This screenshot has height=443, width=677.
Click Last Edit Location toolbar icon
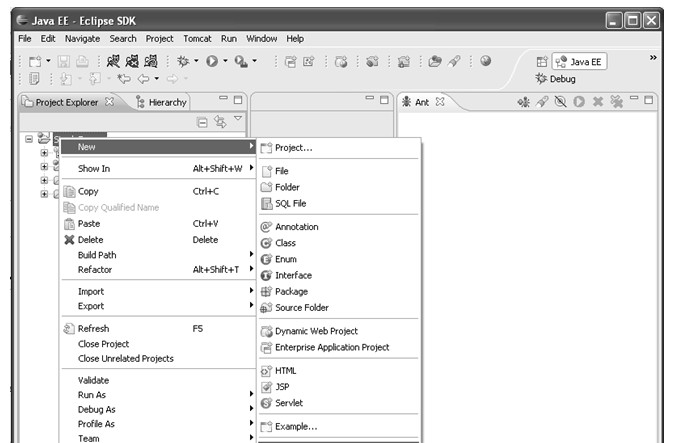(x=124, y=79)
